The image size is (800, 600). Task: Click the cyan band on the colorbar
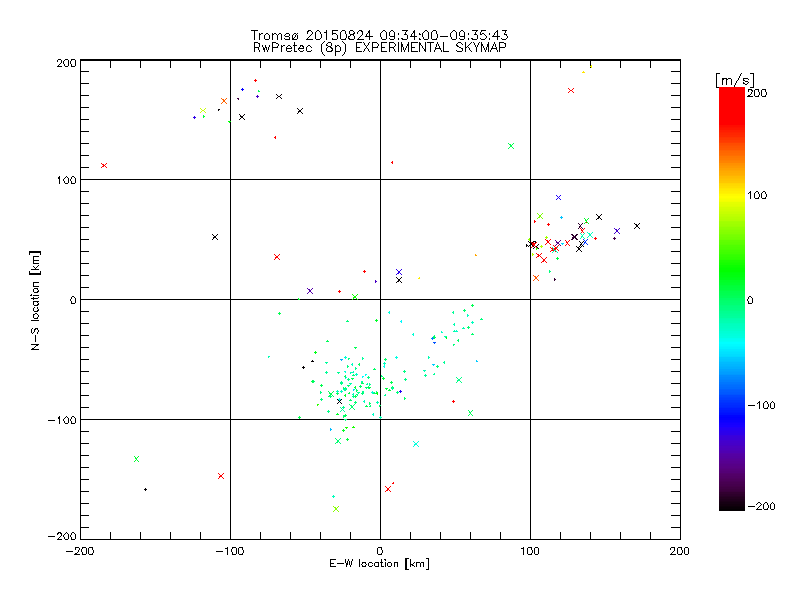732,342
